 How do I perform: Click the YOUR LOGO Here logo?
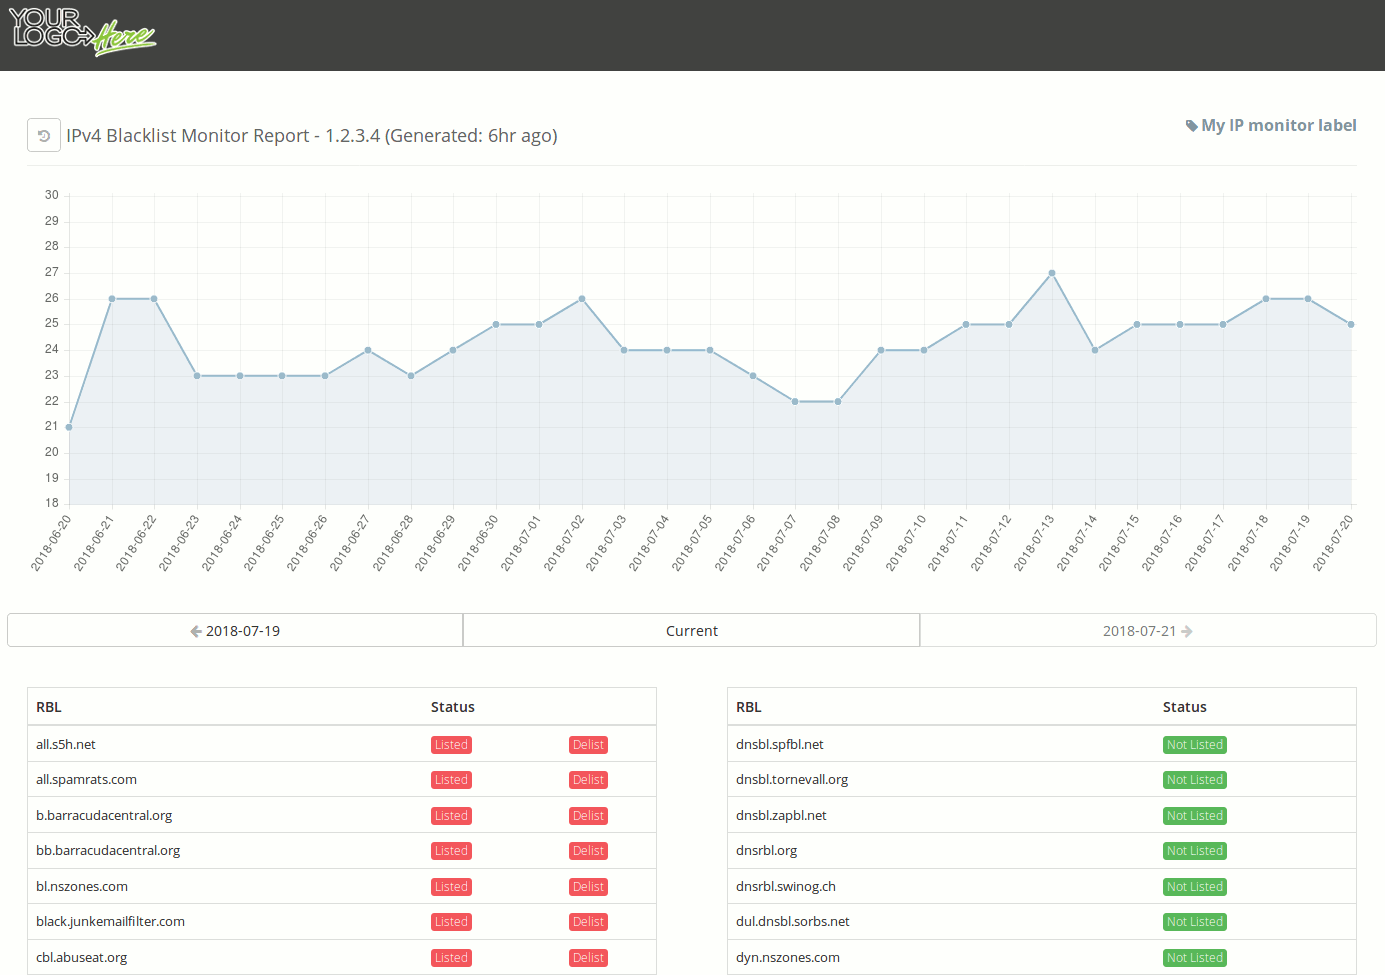point(83,34)
